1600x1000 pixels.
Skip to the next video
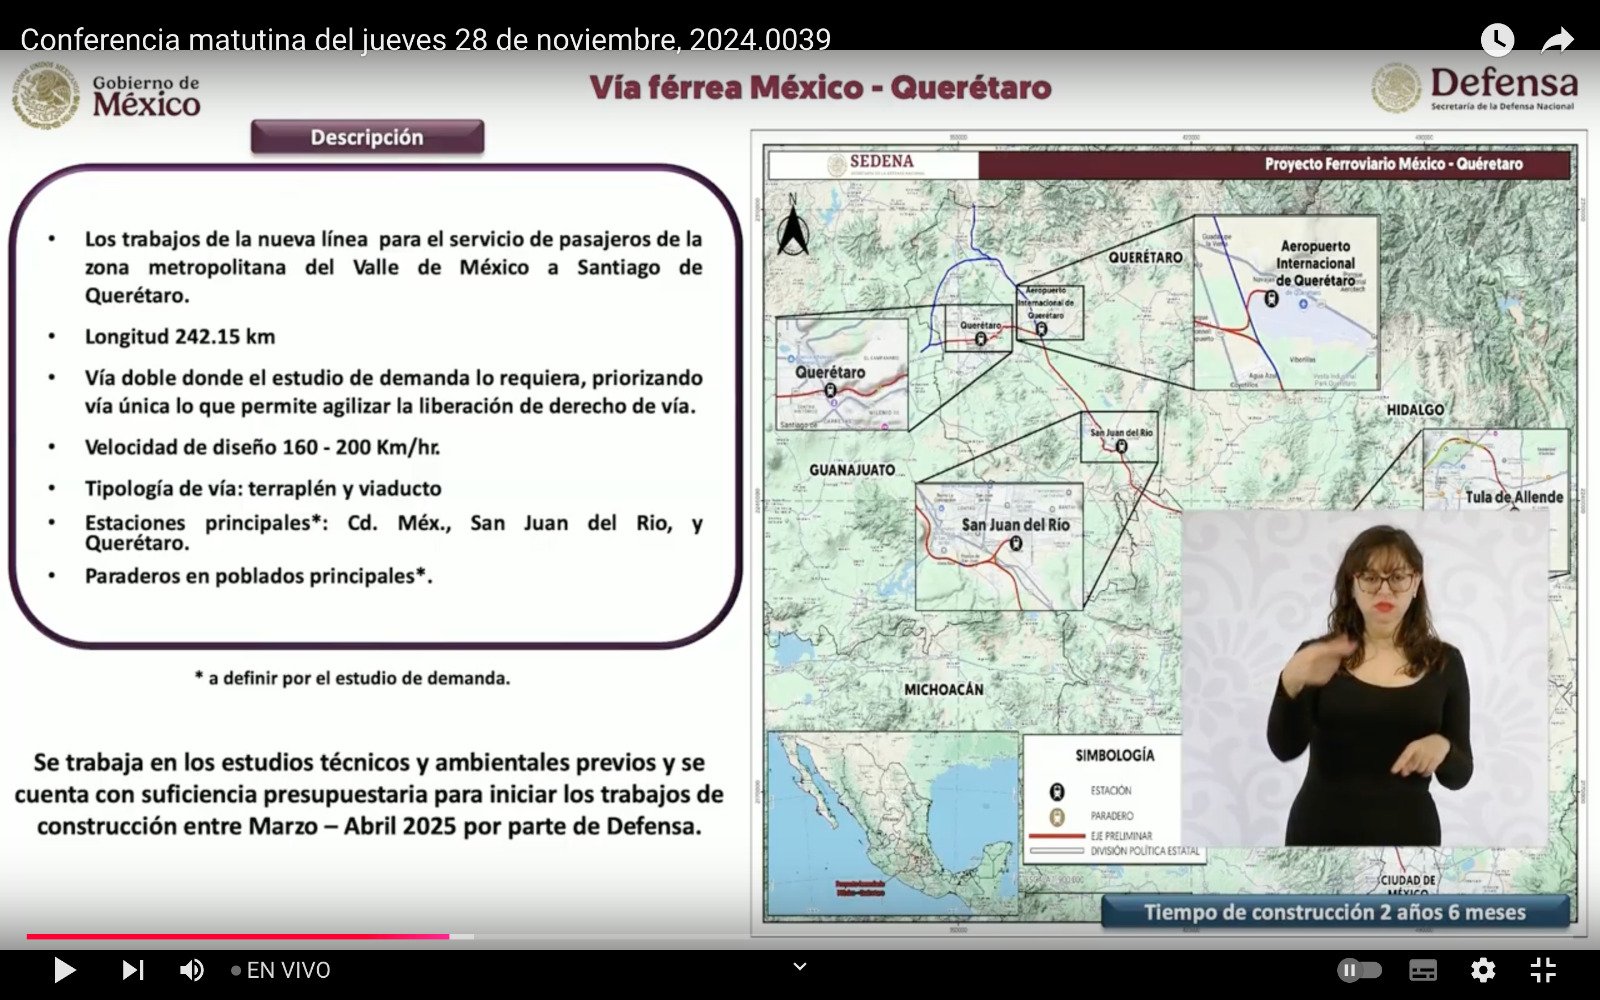tap(132, 970)
